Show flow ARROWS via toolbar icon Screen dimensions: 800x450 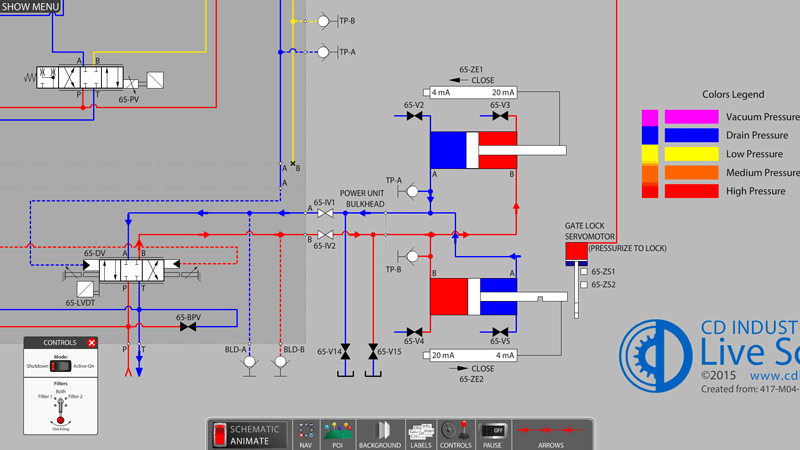[x=551, y=435]
